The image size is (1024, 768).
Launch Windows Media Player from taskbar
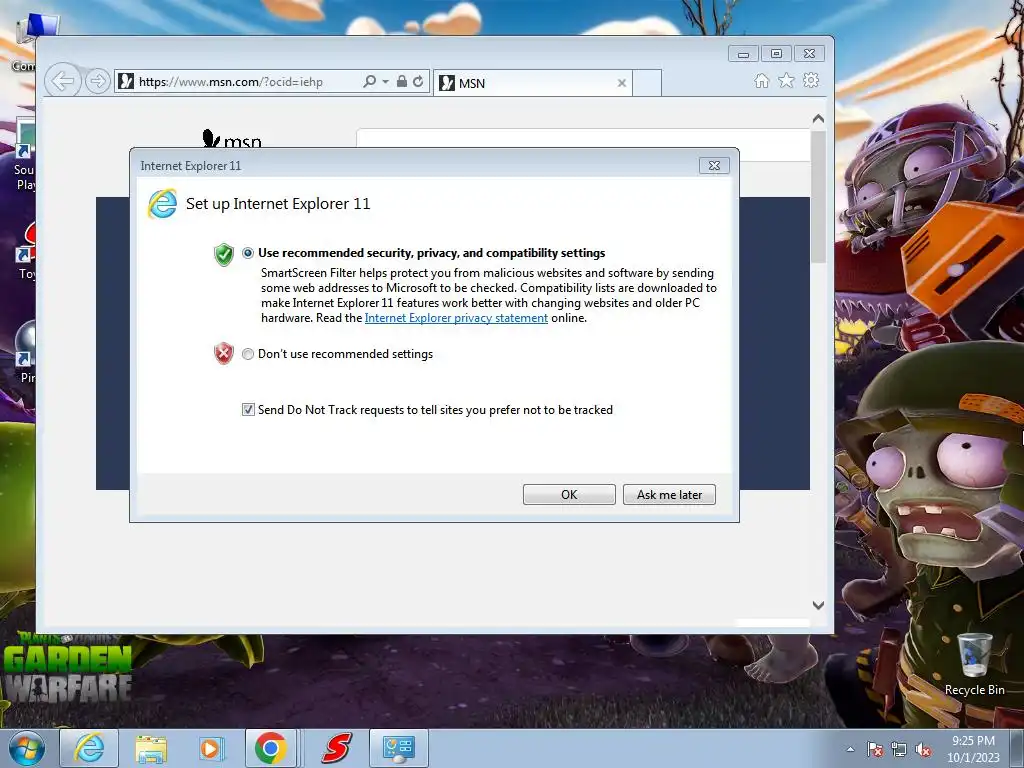(x=210, y=748)
